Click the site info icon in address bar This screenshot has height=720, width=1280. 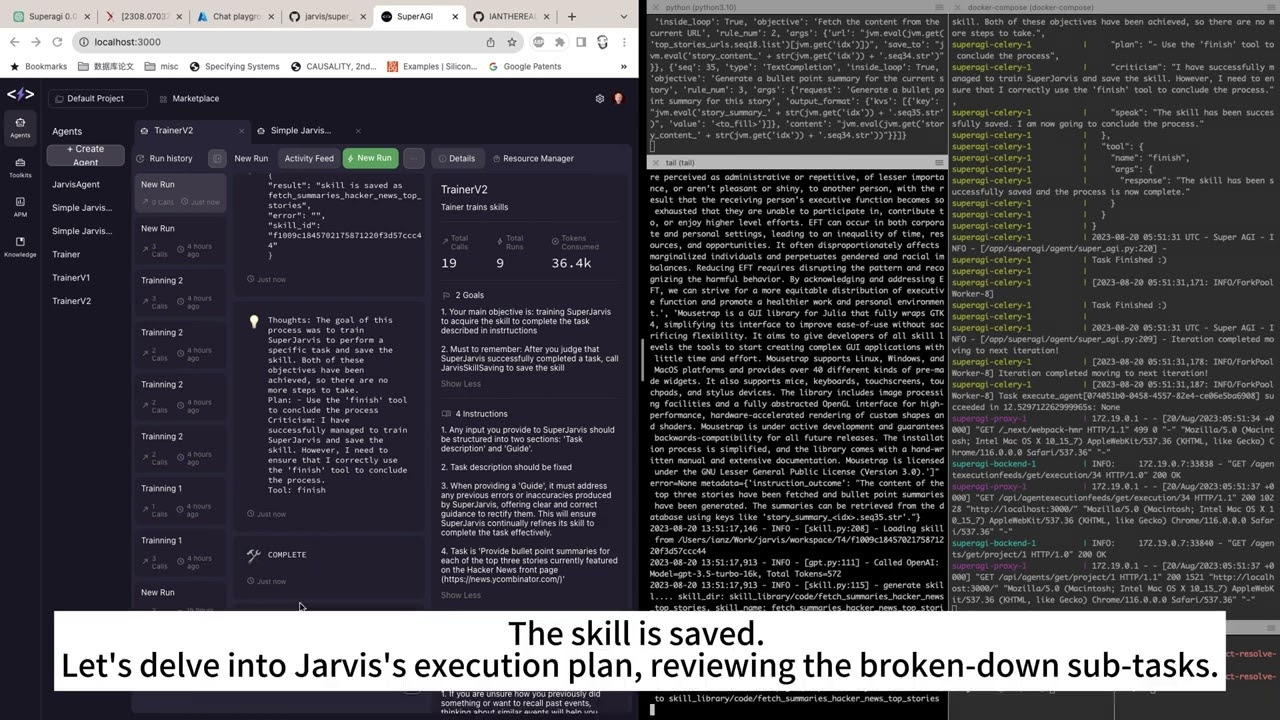coord(85,42)
